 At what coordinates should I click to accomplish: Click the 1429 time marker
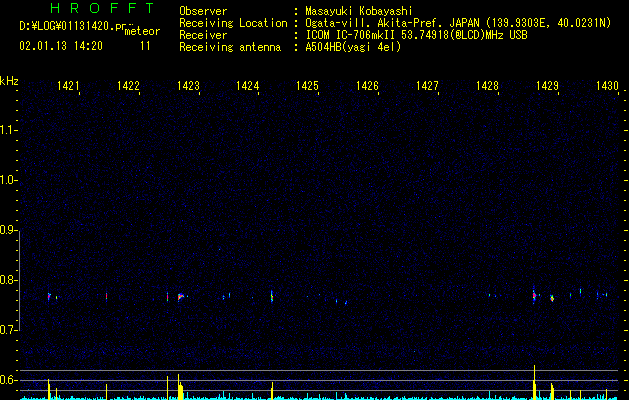547,86
